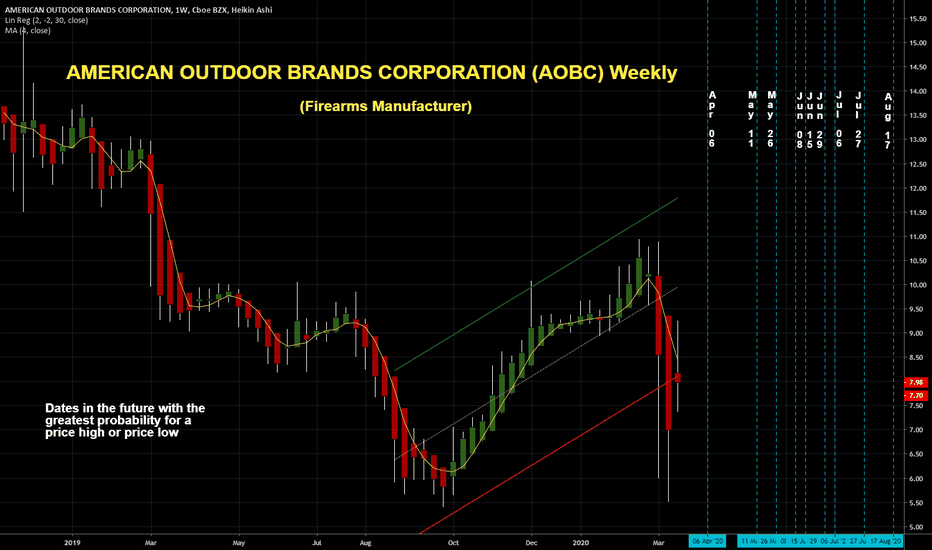Click the 13.00 price axis label
This screenshot has width=932, height=550.
(x=917, y=139)
